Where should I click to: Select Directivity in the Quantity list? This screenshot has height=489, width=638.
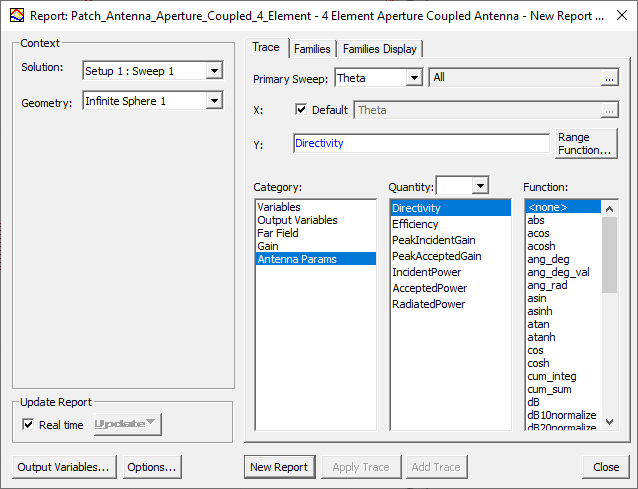click(450, 208)
